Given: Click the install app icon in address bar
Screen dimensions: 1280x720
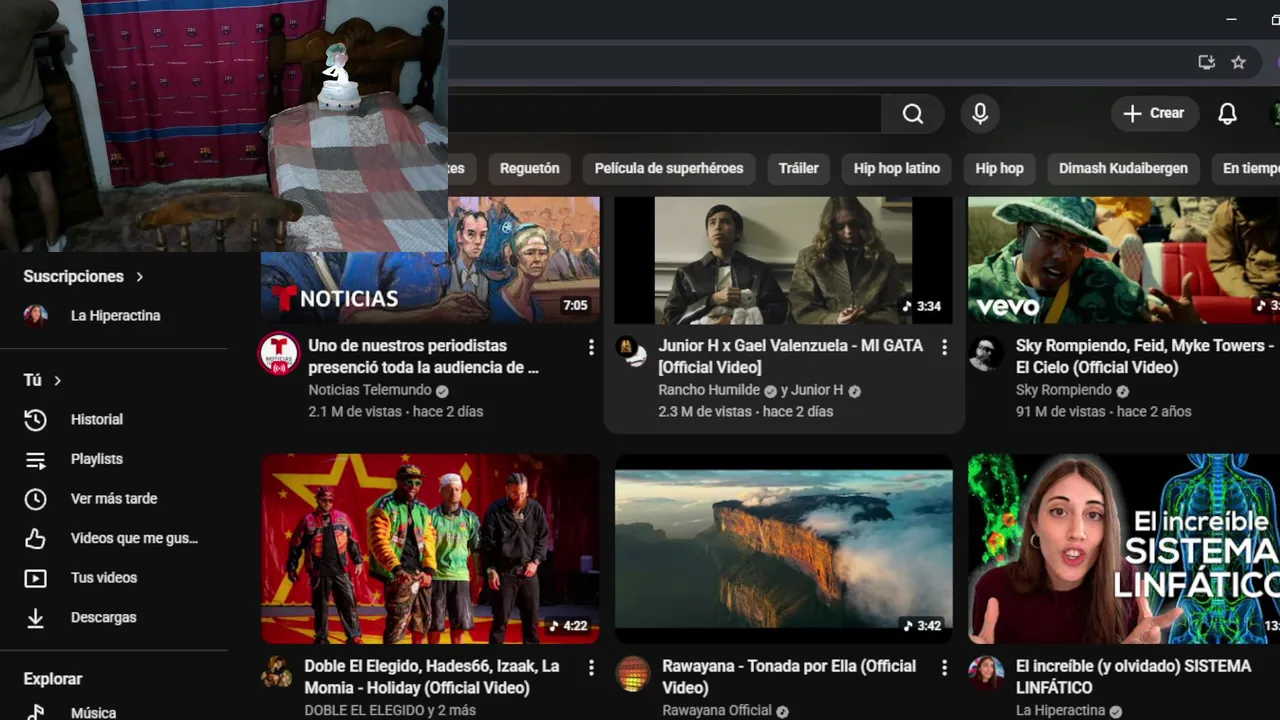Looking at the screenshot, I should click(1207, 62).
